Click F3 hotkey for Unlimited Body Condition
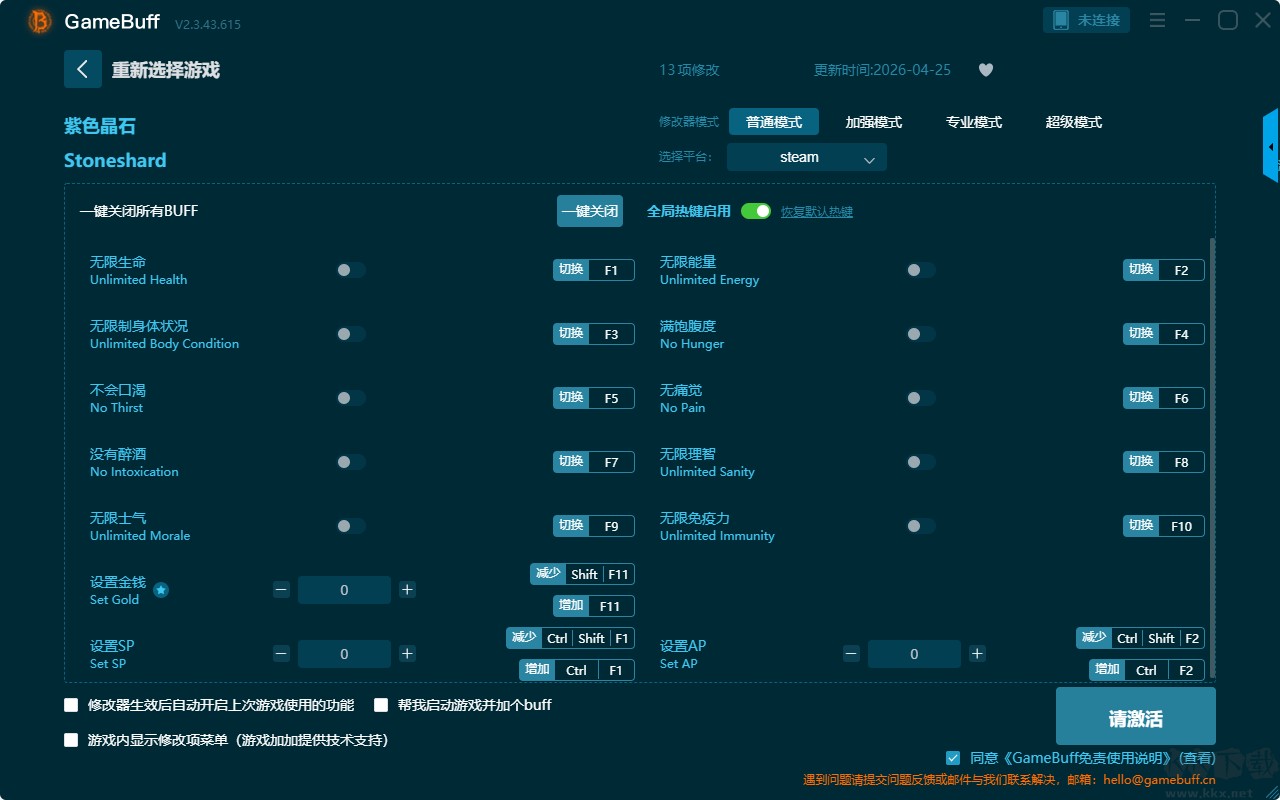This screenshot has width=1280, height=800. [594, 334]
